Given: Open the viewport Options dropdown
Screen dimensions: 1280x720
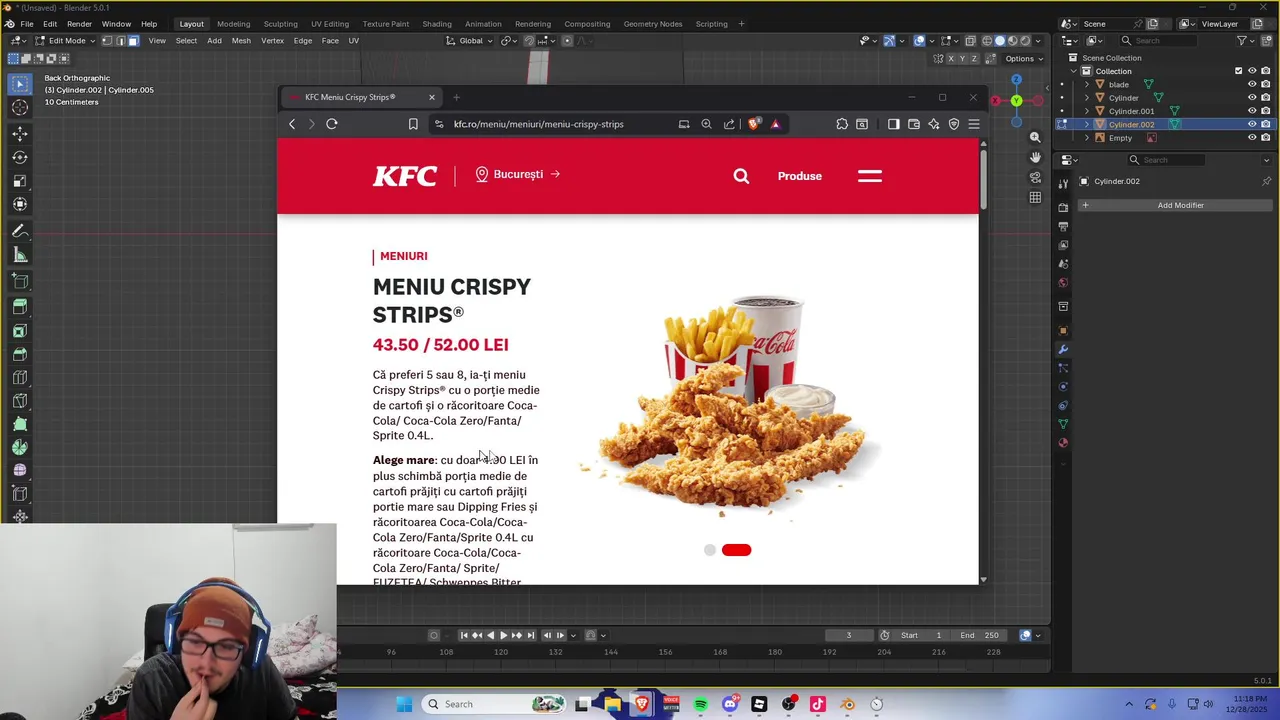Looking at the screenshot, I should point(1025,59).
